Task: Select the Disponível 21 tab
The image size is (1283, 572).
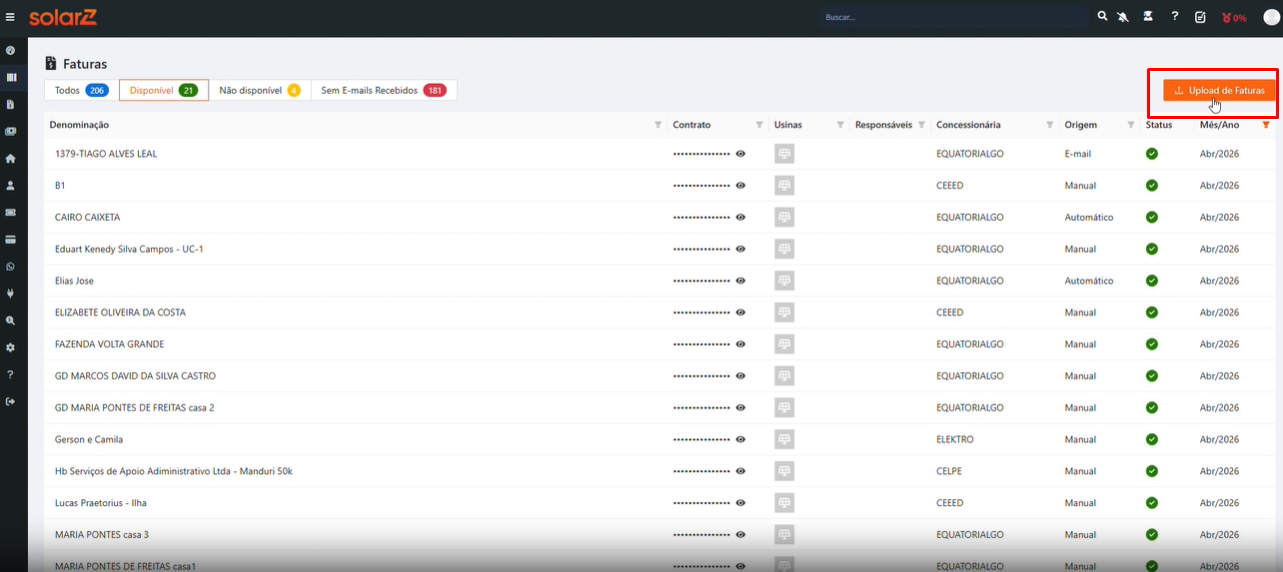Action: [x=164, y=90]
